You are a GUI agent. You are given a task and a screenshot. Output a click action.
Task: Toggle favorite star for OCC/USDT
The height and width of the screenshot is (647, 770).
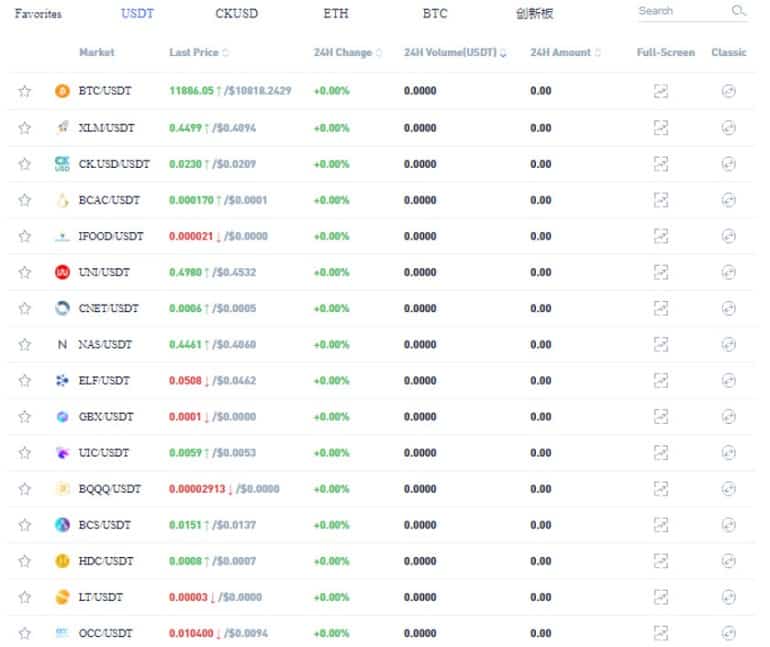[25, 633]
